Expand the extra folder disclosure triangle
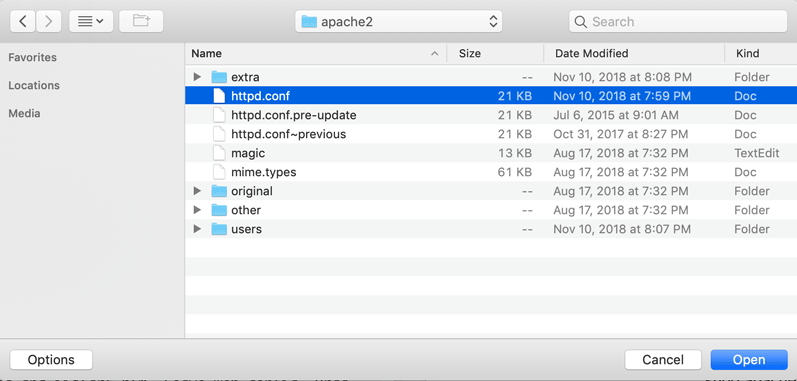This screenshot has width=797, height=381. point(197,77)
